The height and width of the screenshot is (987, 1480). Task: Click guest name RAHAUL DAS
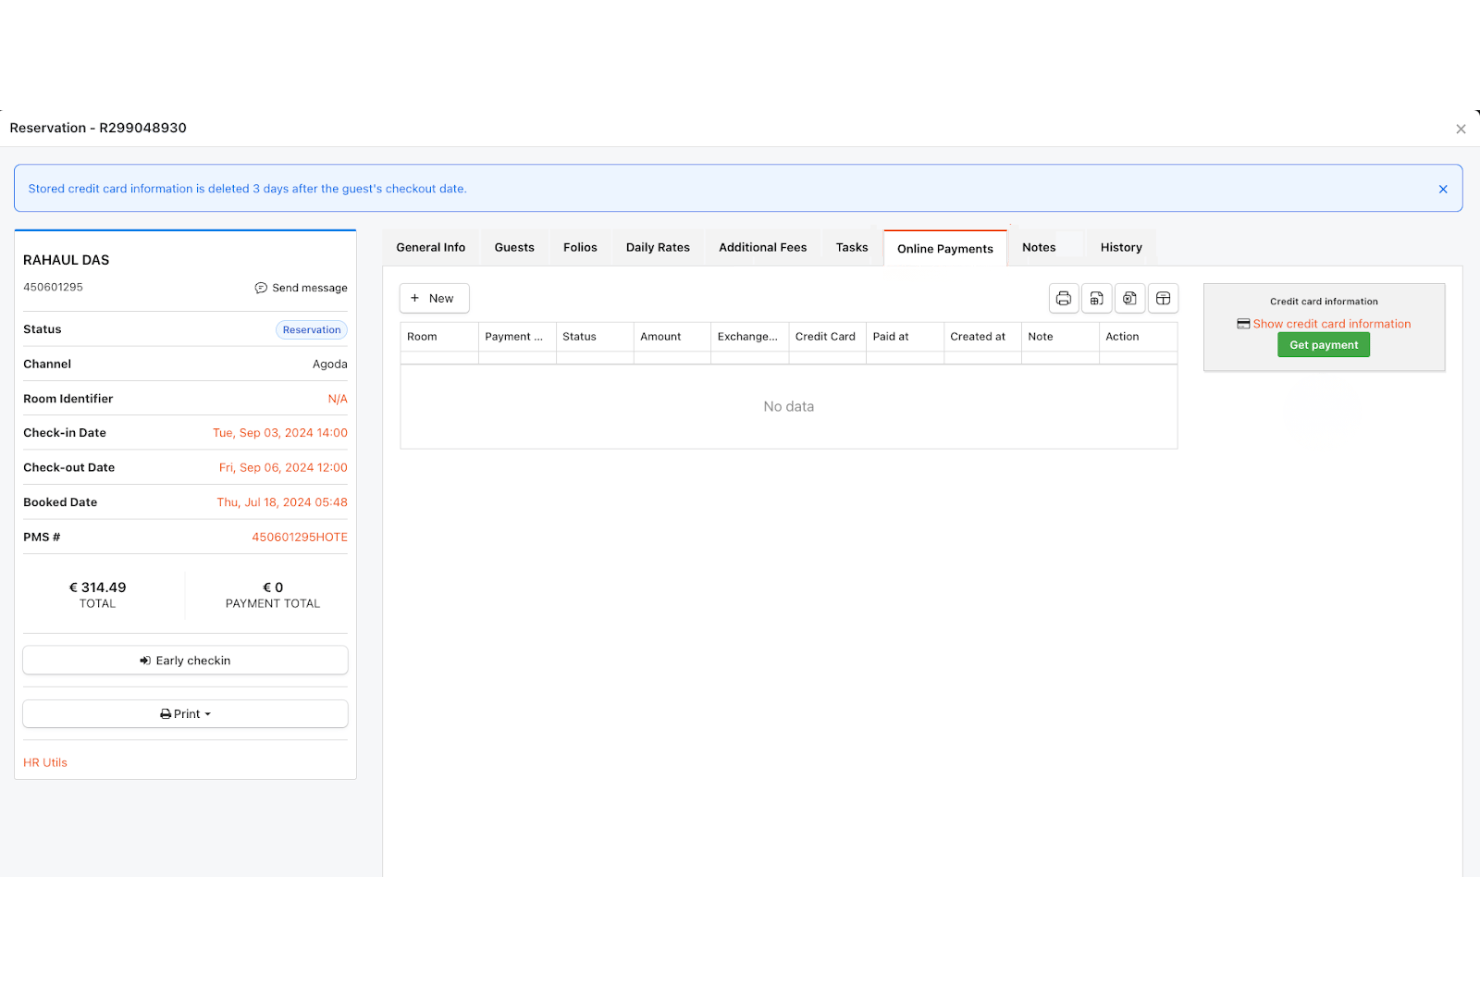(x=66, y=260)
